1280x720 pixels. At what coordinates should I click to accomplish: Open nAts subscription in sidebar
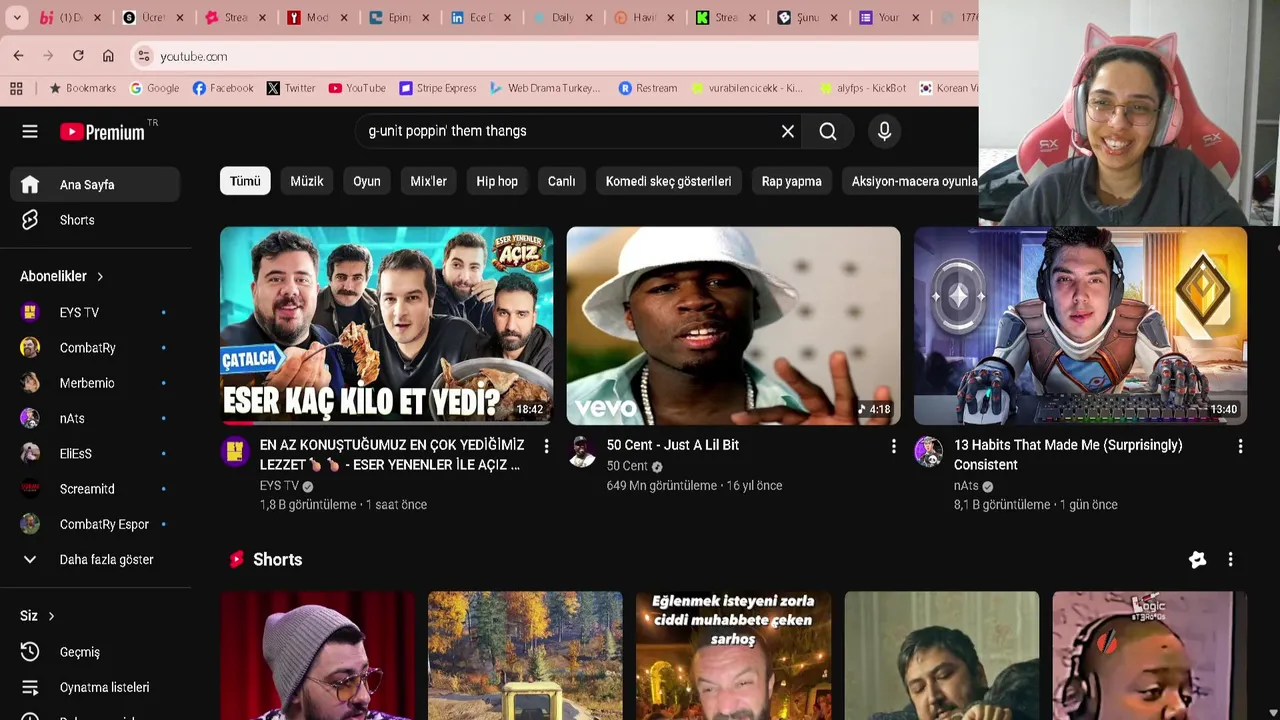click(x=95, y=418)
